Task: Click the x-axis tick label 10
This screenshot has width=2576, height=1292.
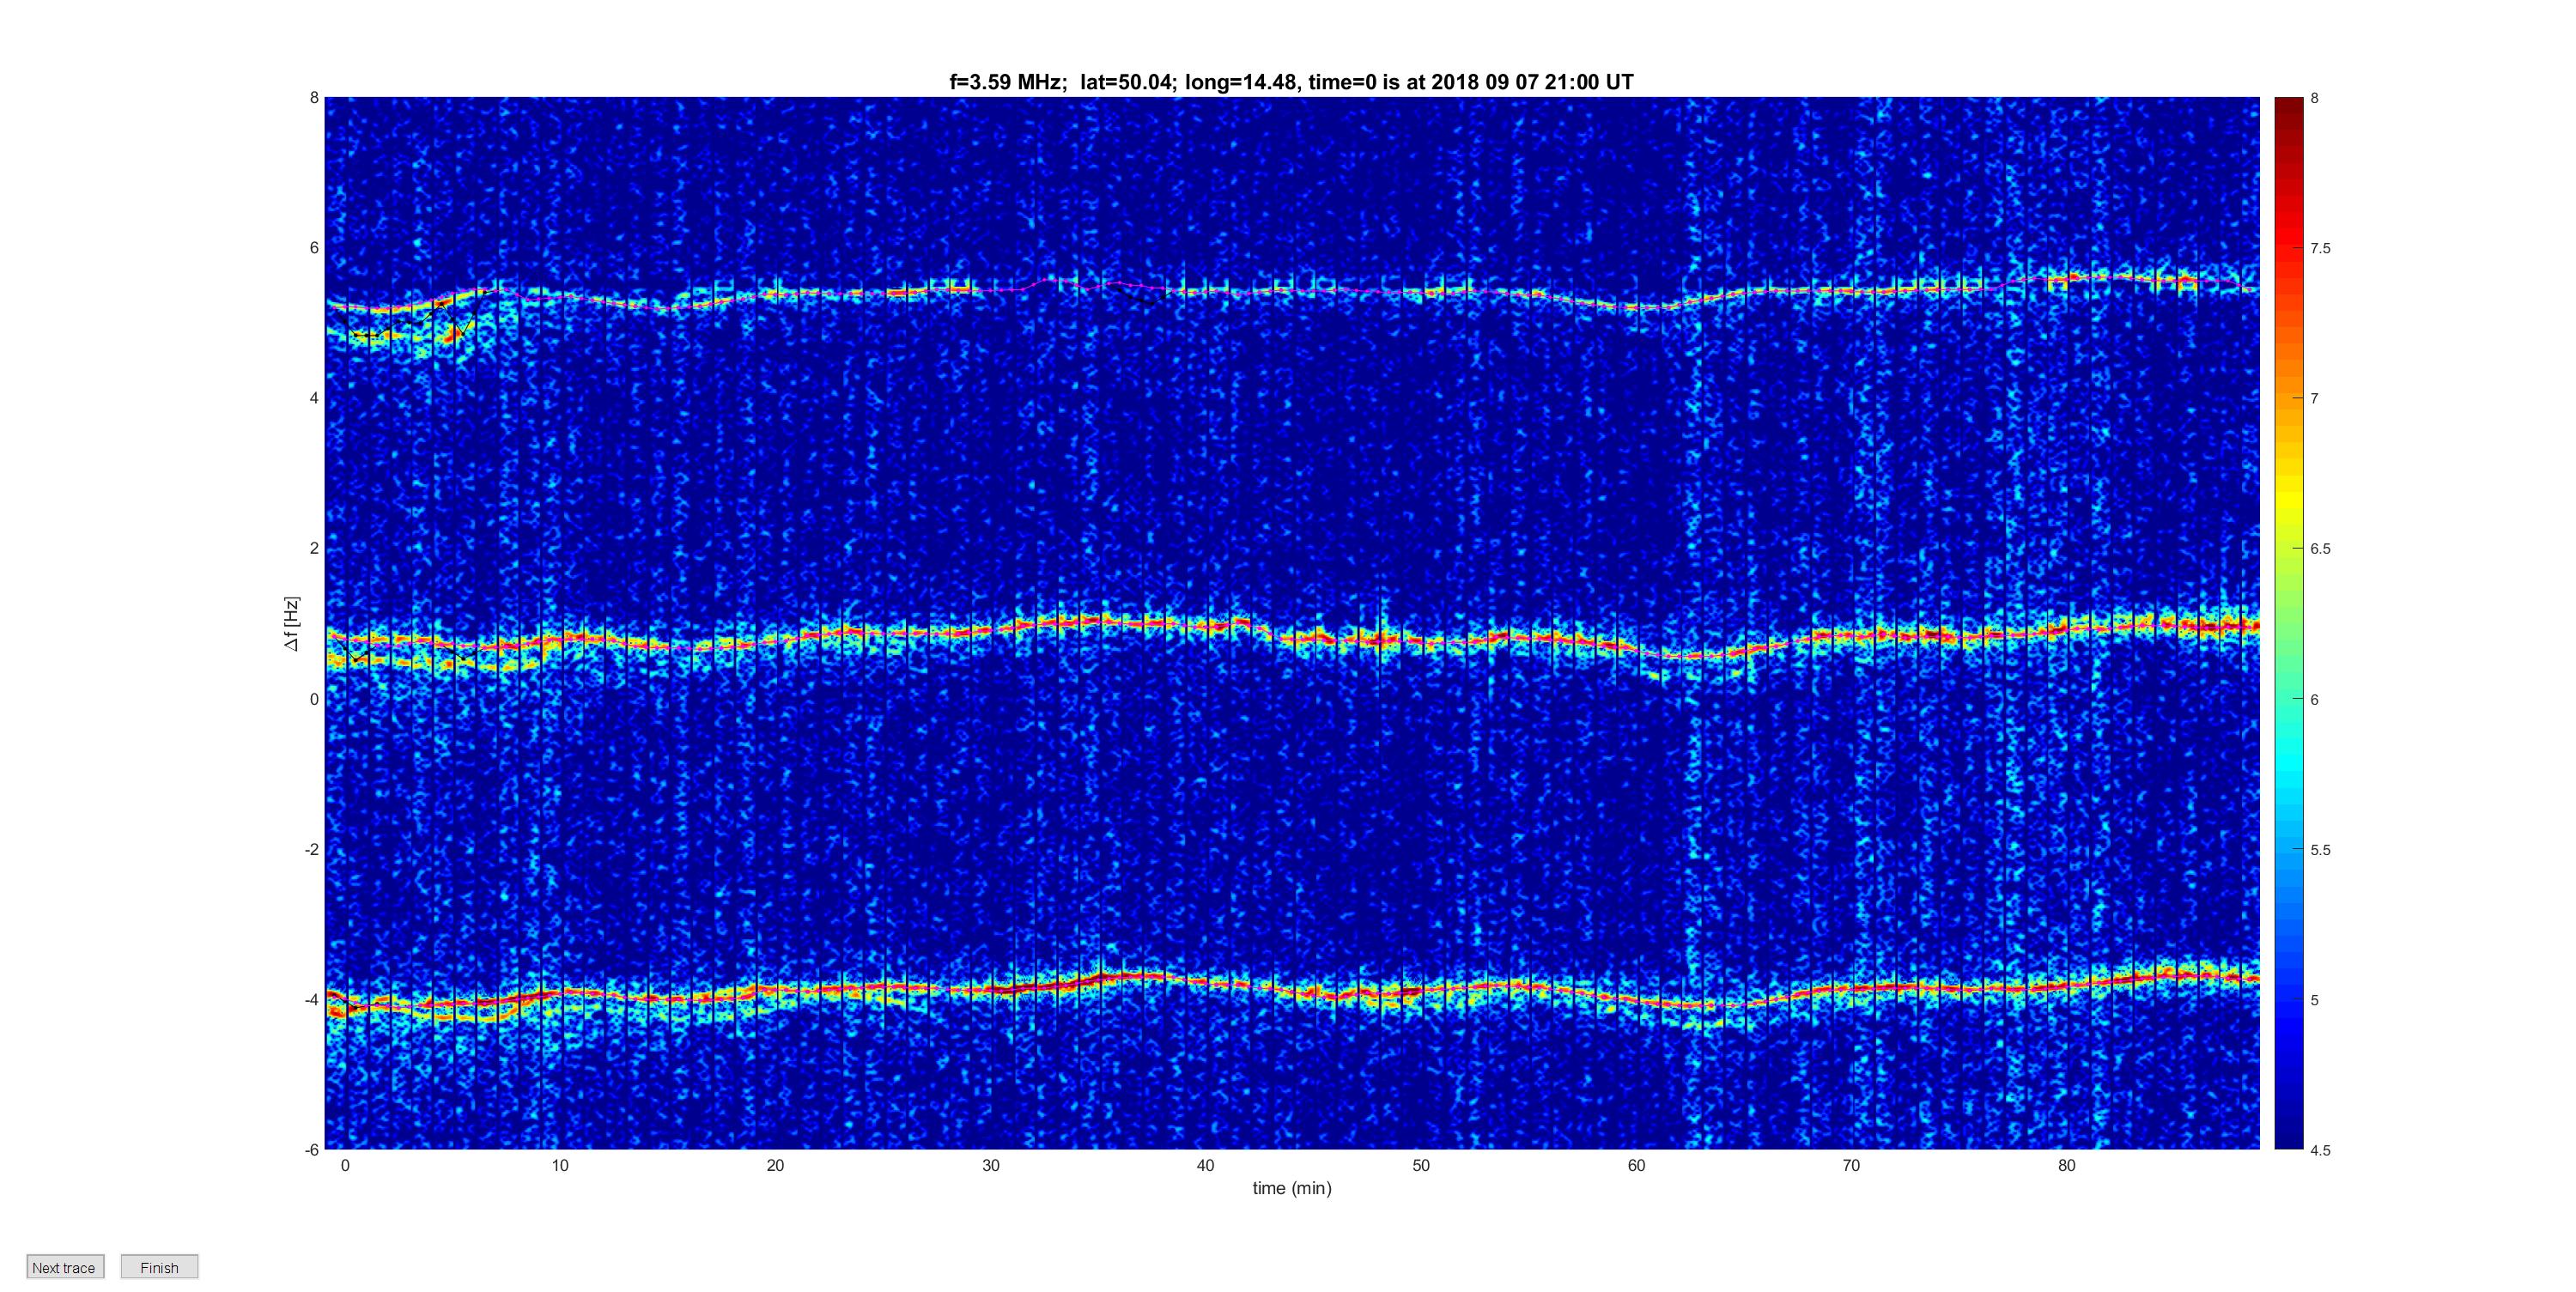Action: click(x=560, y=1165)
